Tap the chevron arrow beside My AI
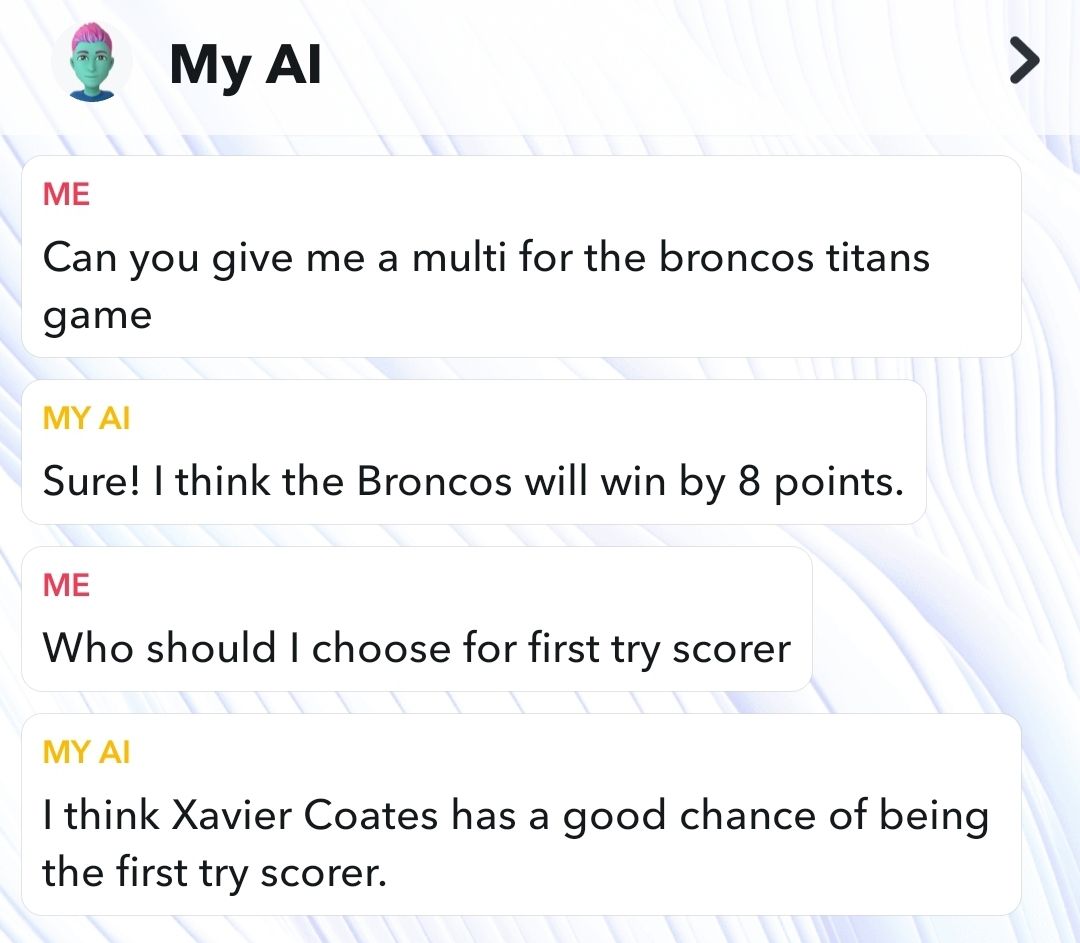 pyautogui.click(x=1024, y=61)
